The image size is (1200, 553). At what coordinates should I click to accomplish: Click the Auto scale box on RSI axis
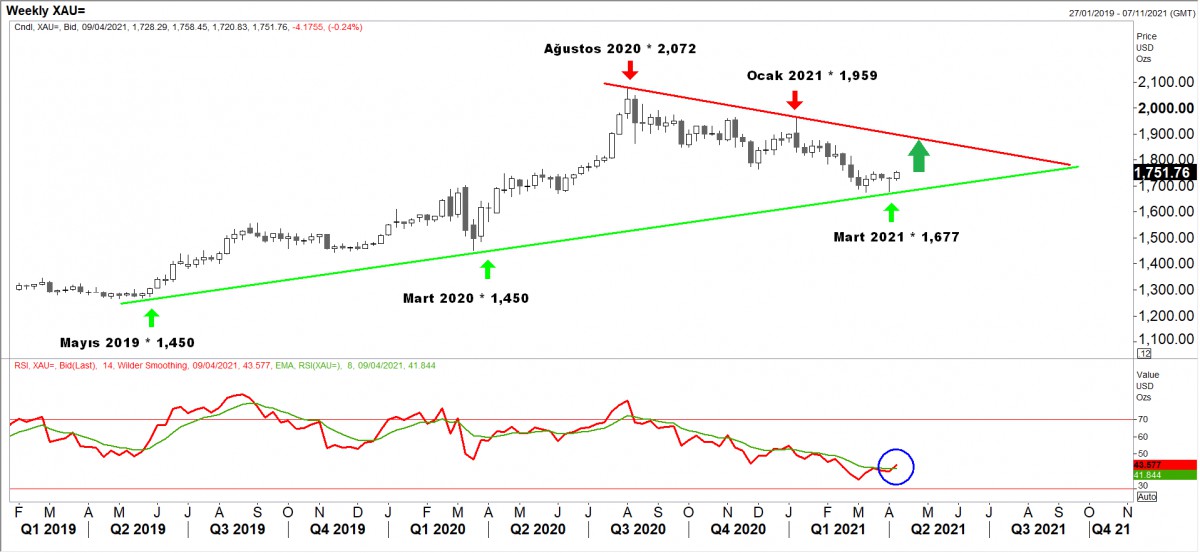[x=1147, y=496]
